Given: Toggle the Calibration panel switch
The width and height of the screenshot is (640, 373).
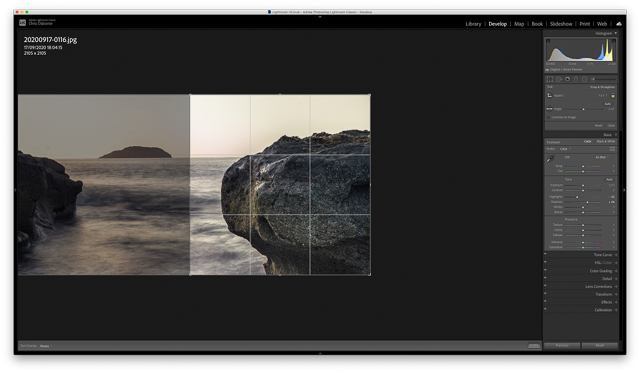Looking at the screenshot, I should coord(545,309).
